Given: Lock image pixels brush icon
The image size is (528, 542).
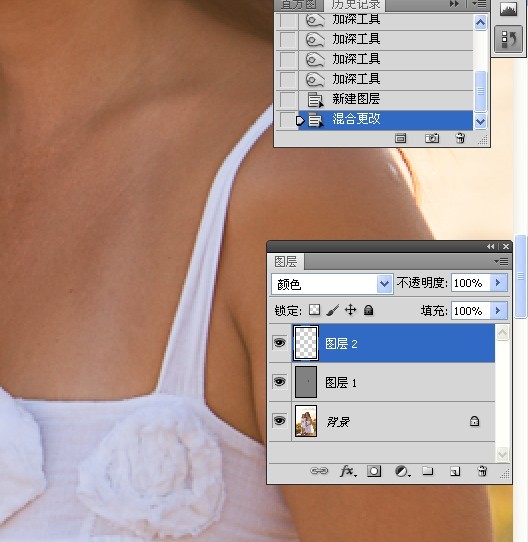Looking at the screenshot, I should tap(332, 310).
